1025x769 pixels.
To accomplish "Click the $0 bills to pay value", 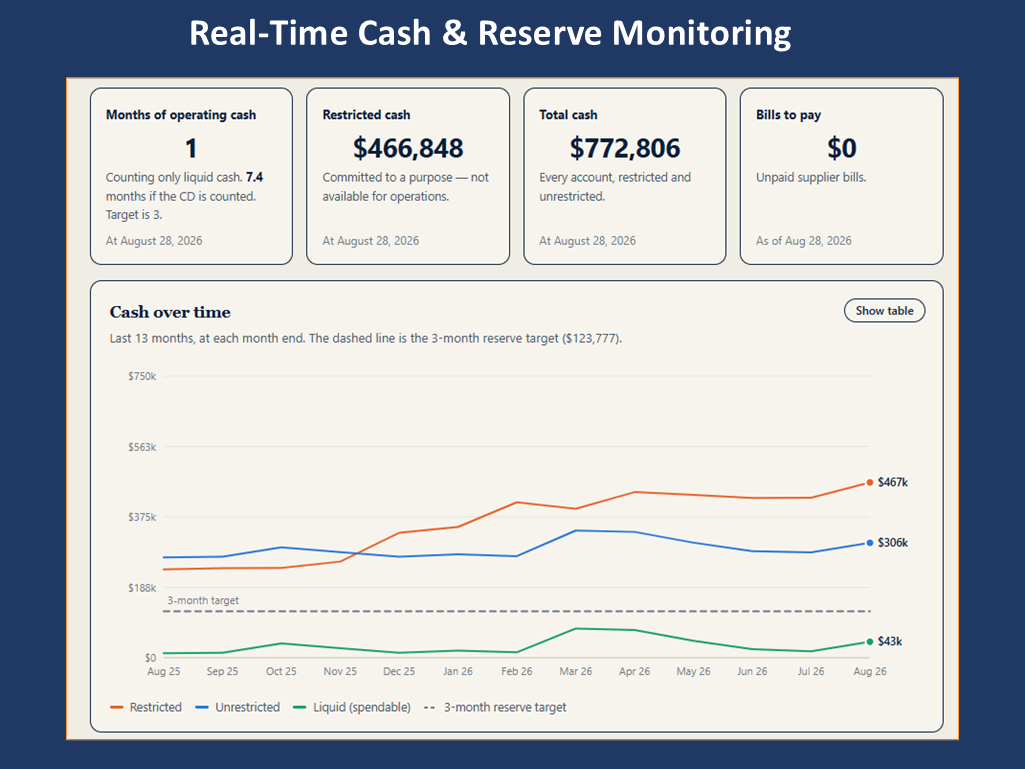I will click(x=841, y=148).
